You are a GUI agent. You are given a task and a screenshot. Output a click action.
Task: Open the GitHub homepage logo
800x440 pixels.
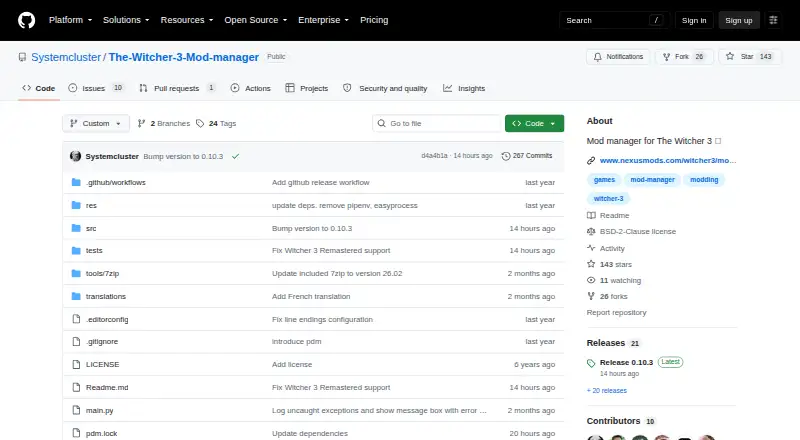(x=27, y=20)
